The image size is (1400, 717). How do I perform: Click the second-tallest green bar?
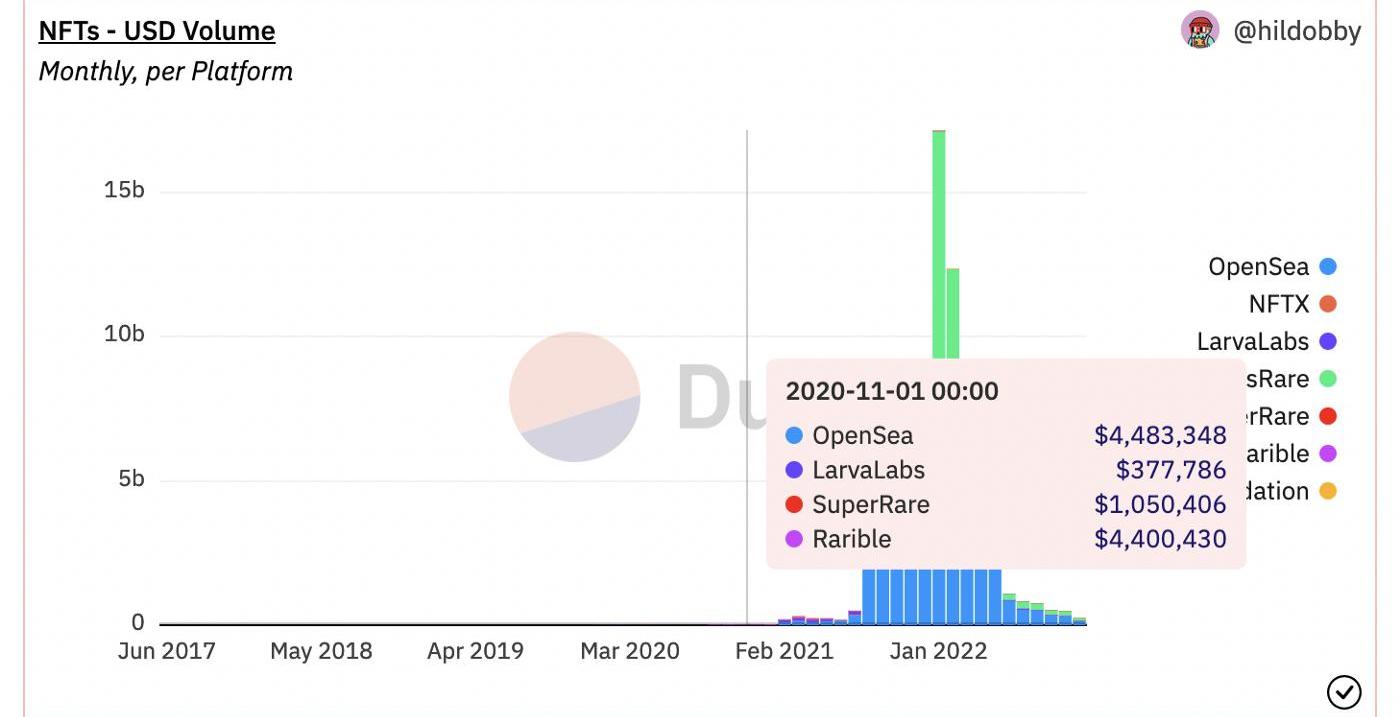pyautogui.click(x=953, y=314)
